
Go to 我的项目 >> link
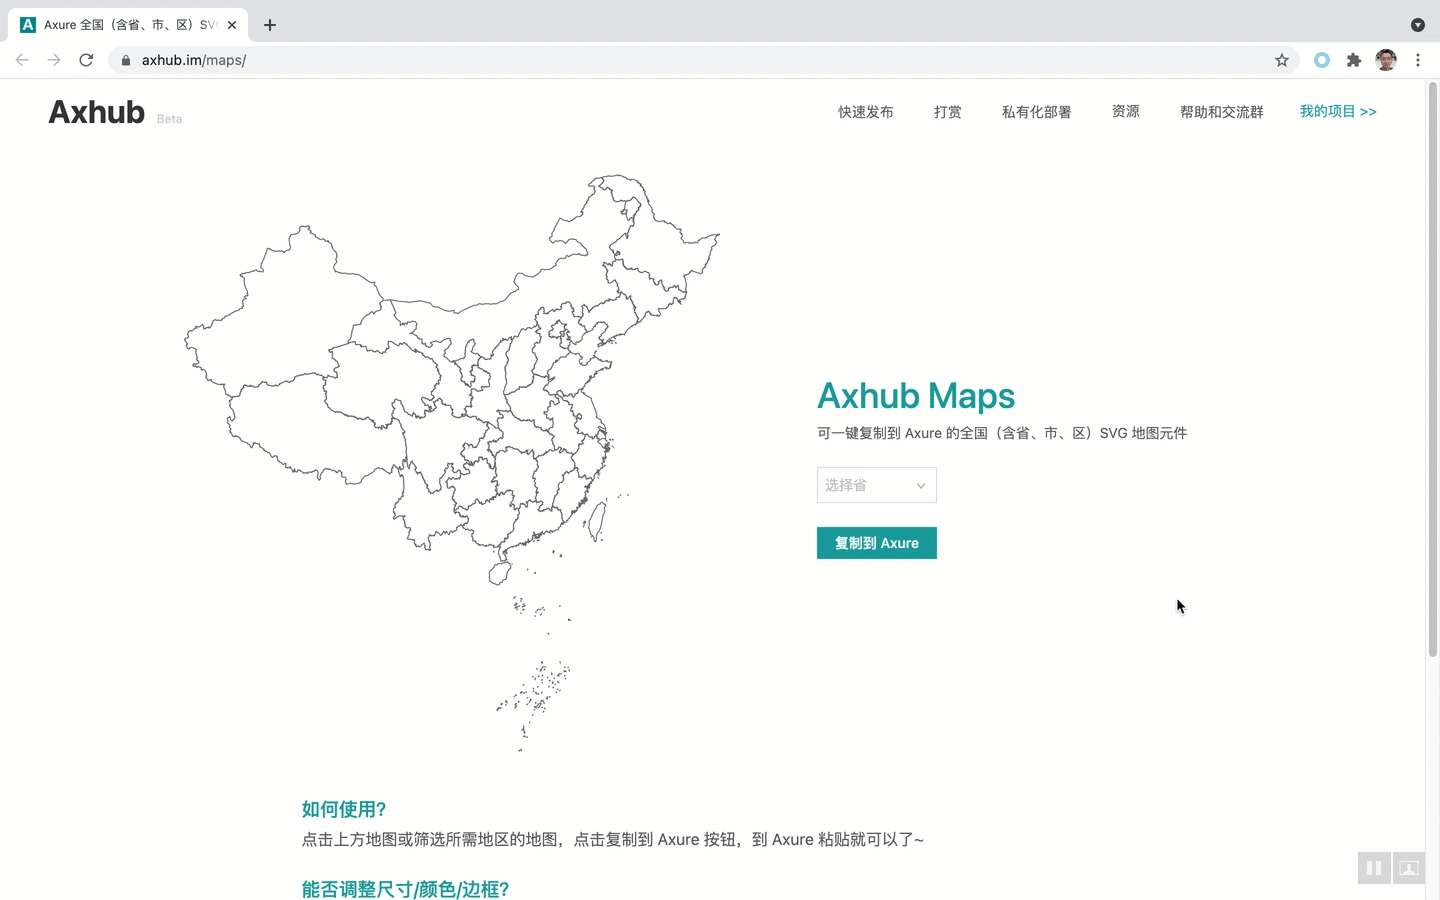tap(1338, 111)
